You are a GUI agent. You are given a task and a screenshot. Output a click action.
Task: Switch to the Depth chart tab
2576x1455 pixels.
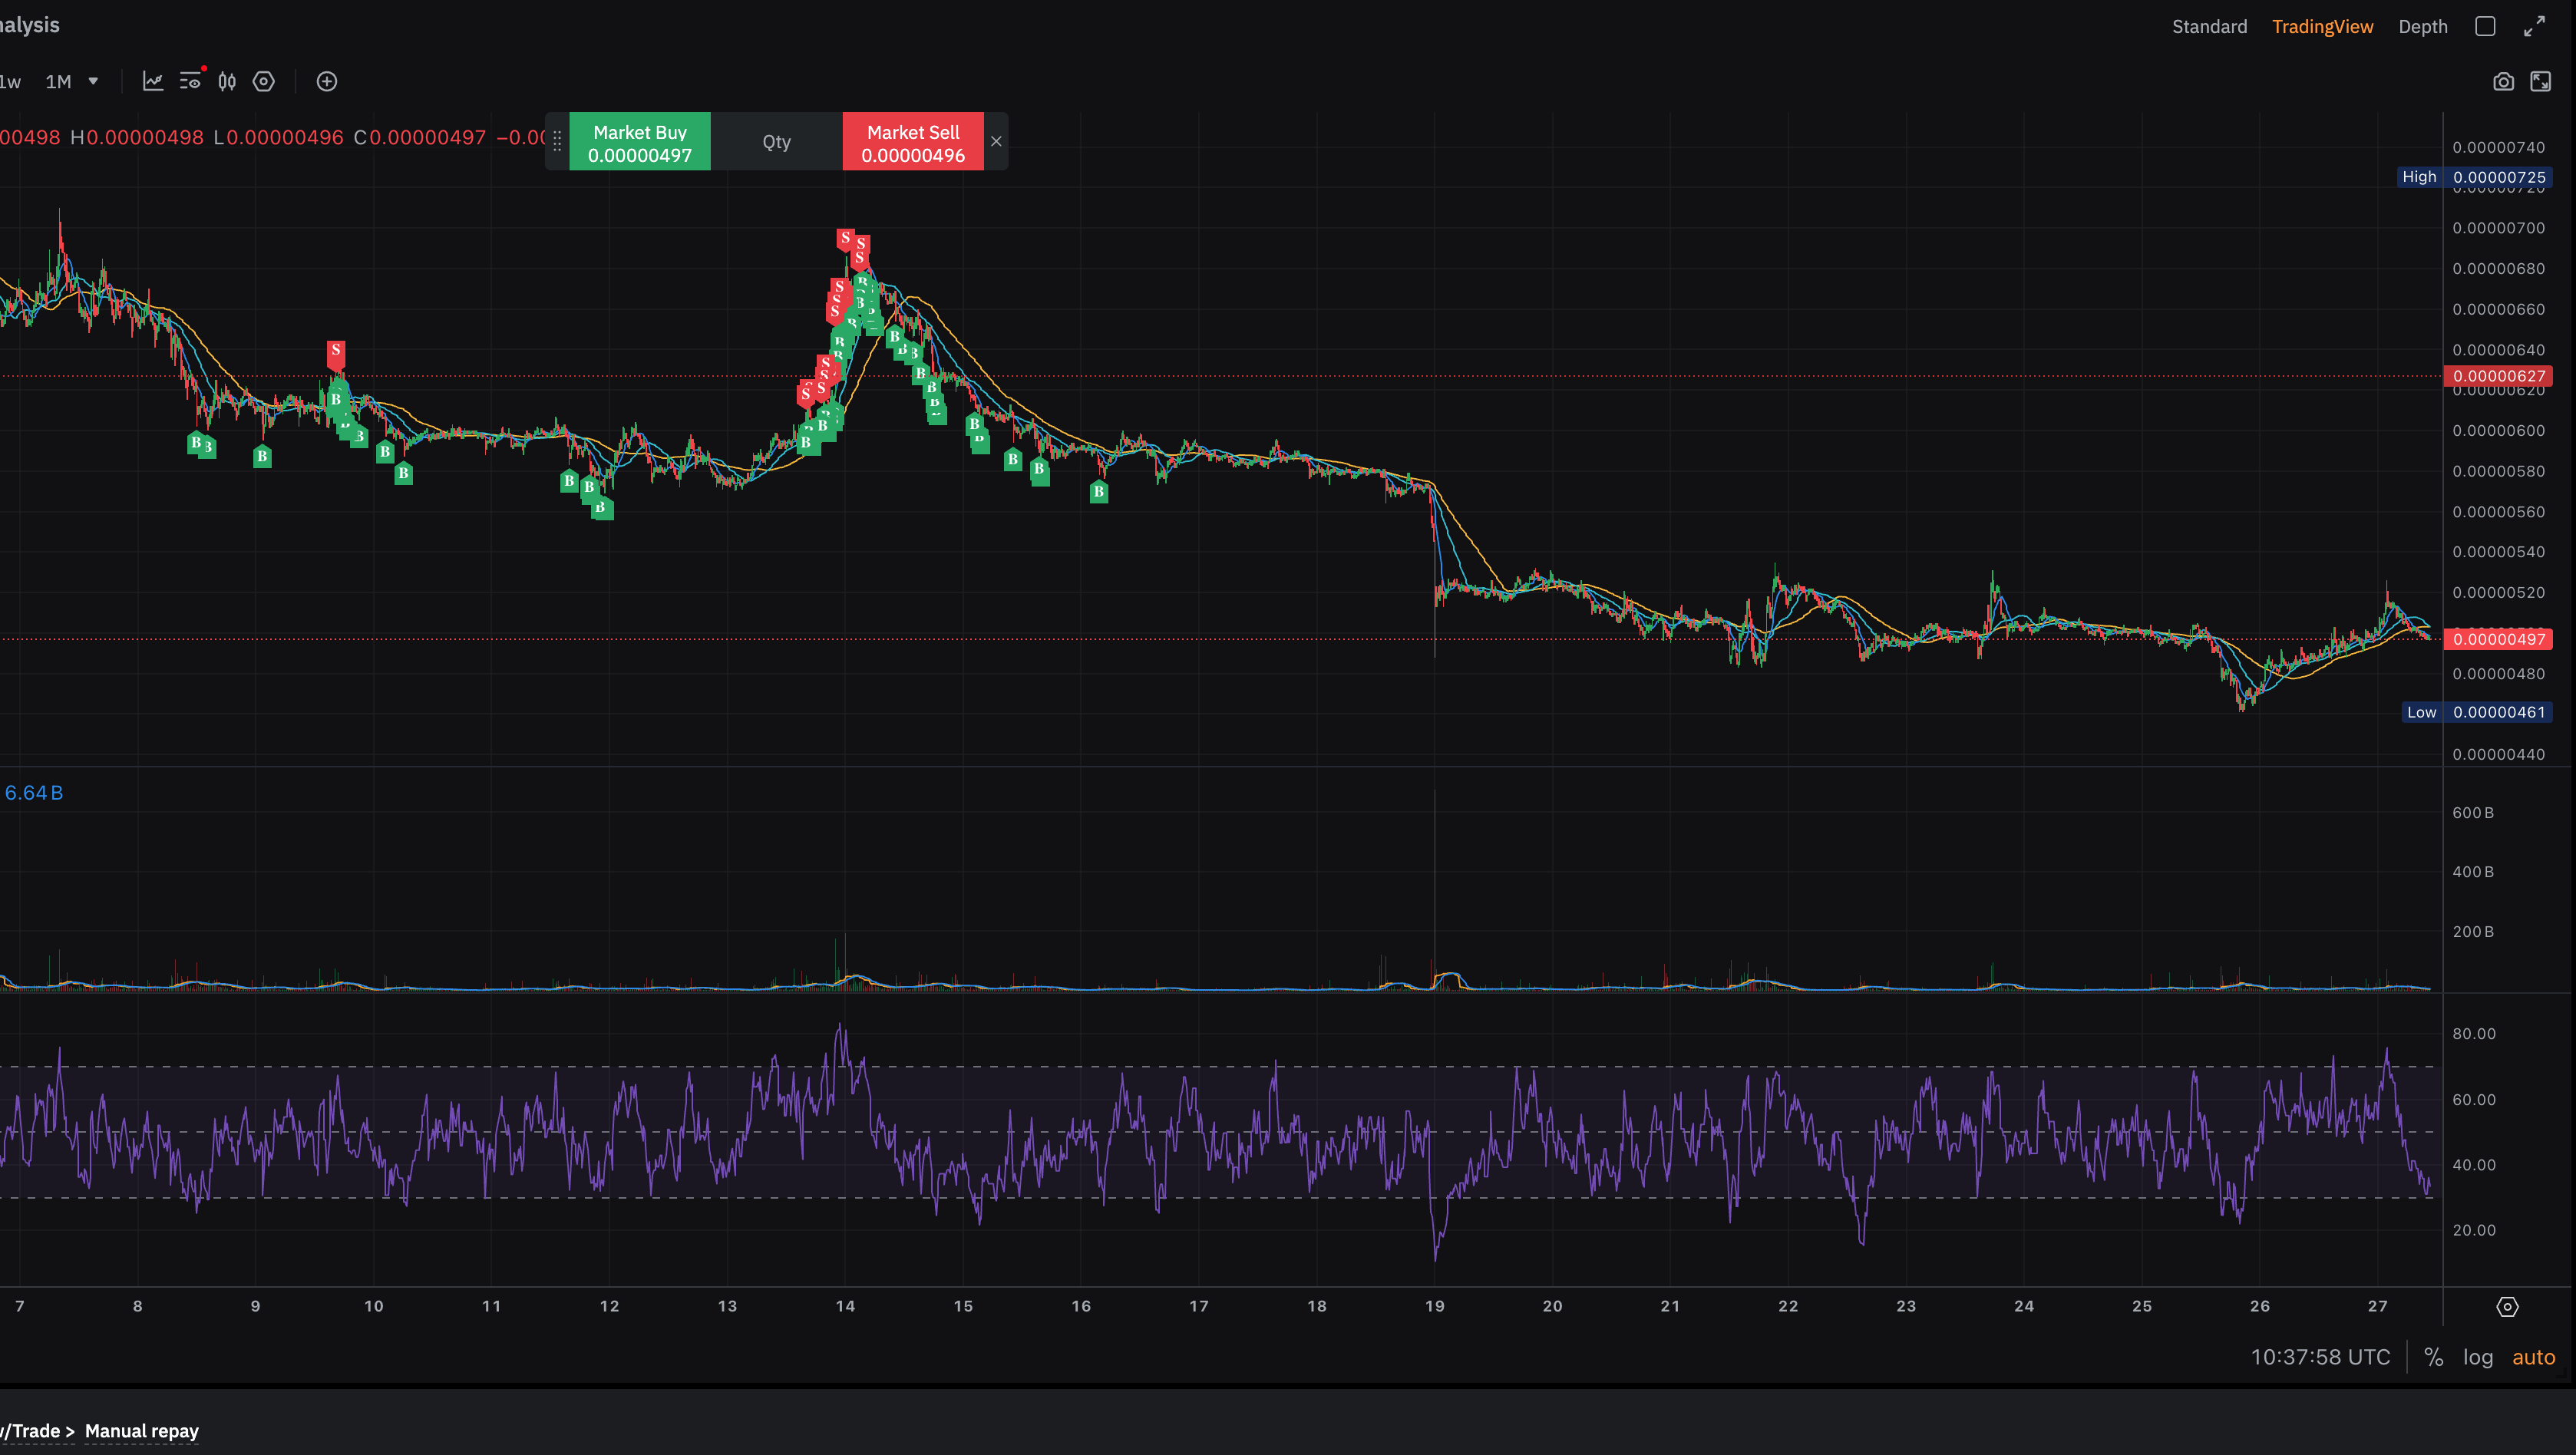(2422, 27)
